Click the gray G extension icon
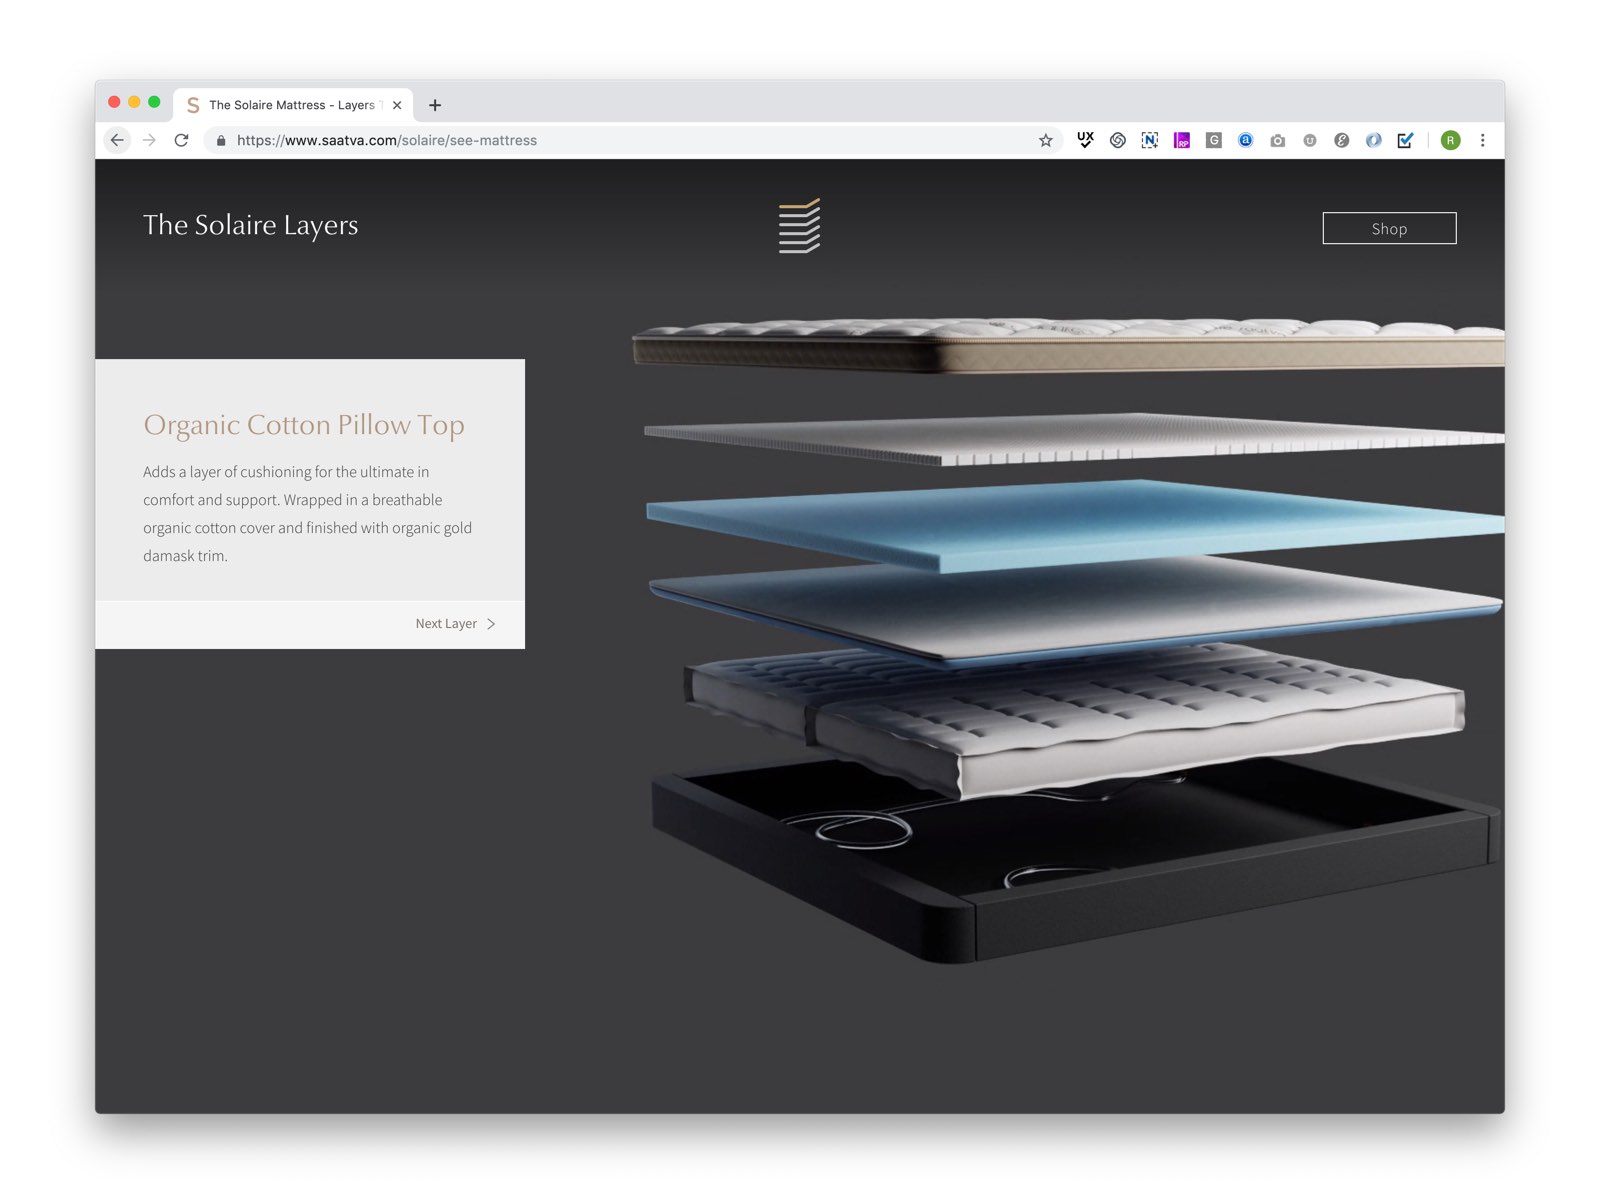 coord(1213,141)
